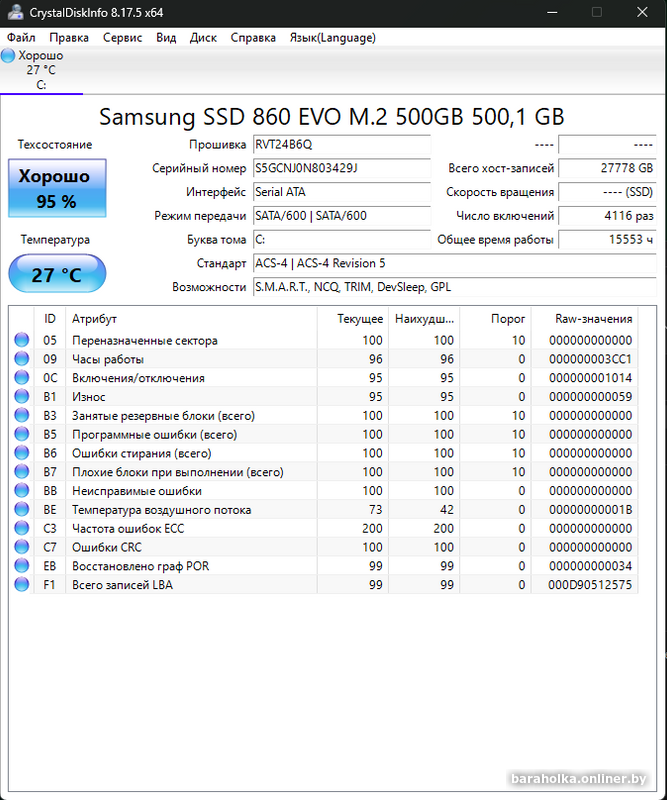Click the Буква тома field C:
The height and width of the screenshot is (800, 667).
342,239
